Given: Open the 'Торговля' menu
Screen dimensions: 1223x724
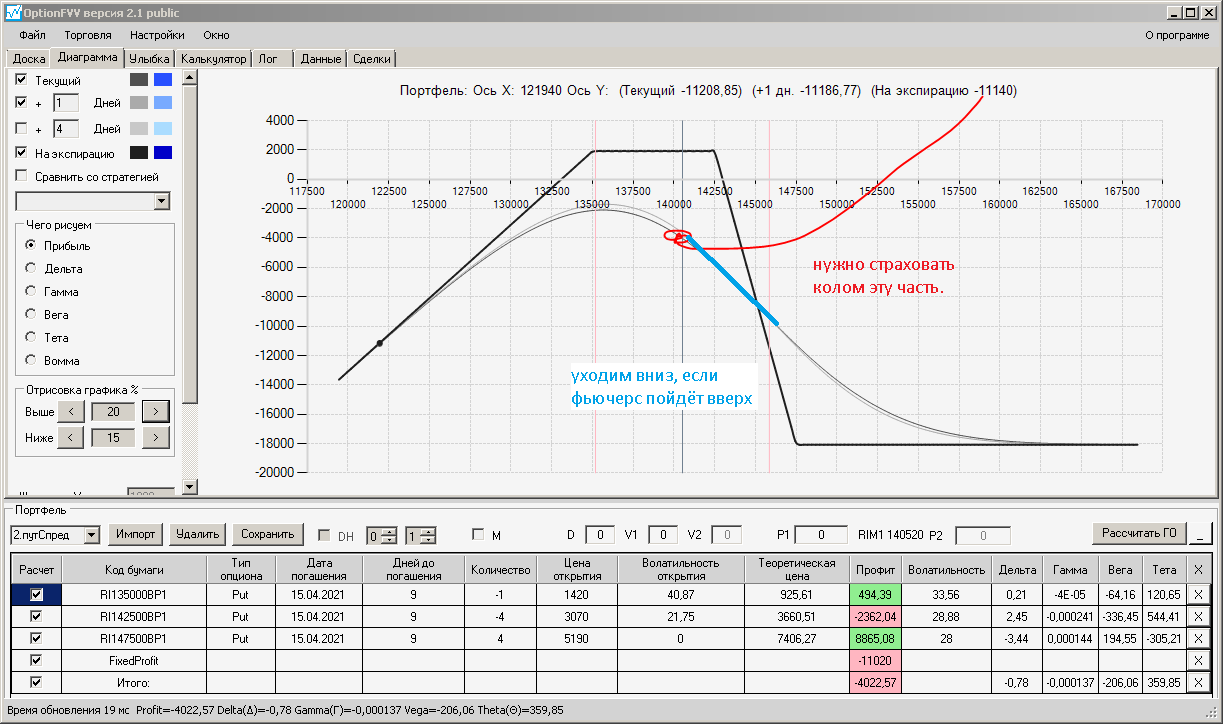Looking at the screenshot, I should click(88, 35).
